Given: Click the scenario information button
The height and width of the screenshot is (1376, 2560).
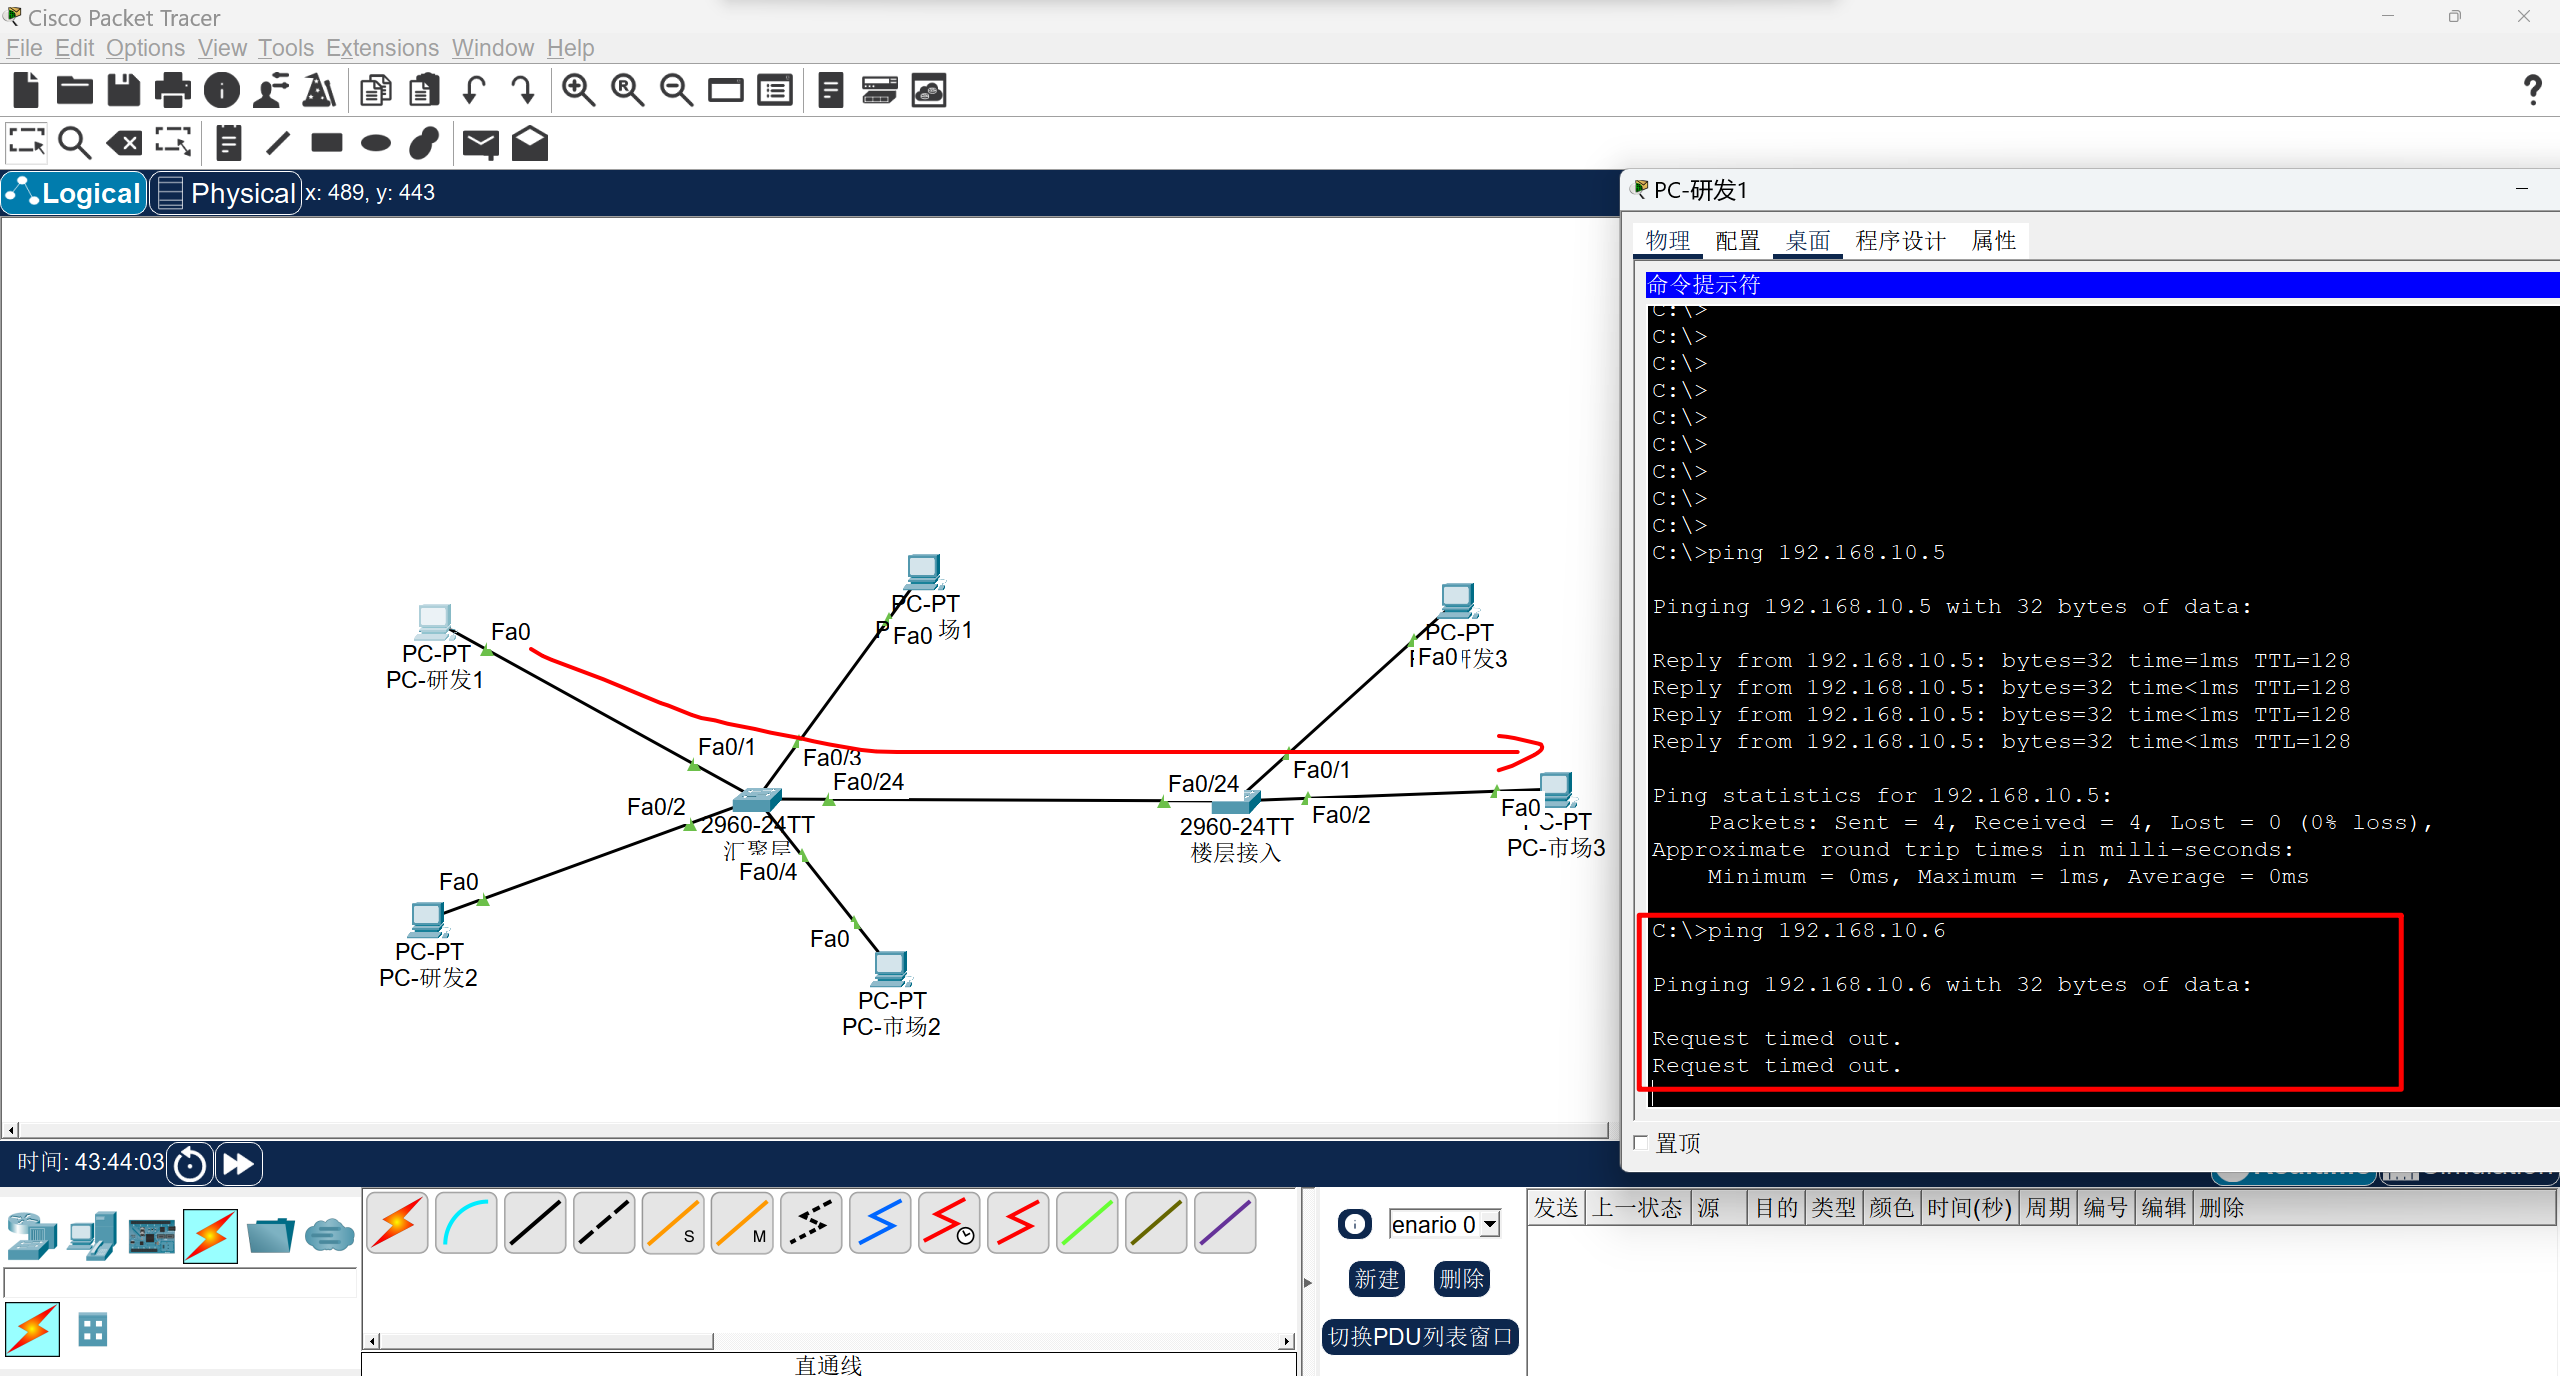Looking at the screenshot, I should pyautogui.click(x=1355, y=1224).
